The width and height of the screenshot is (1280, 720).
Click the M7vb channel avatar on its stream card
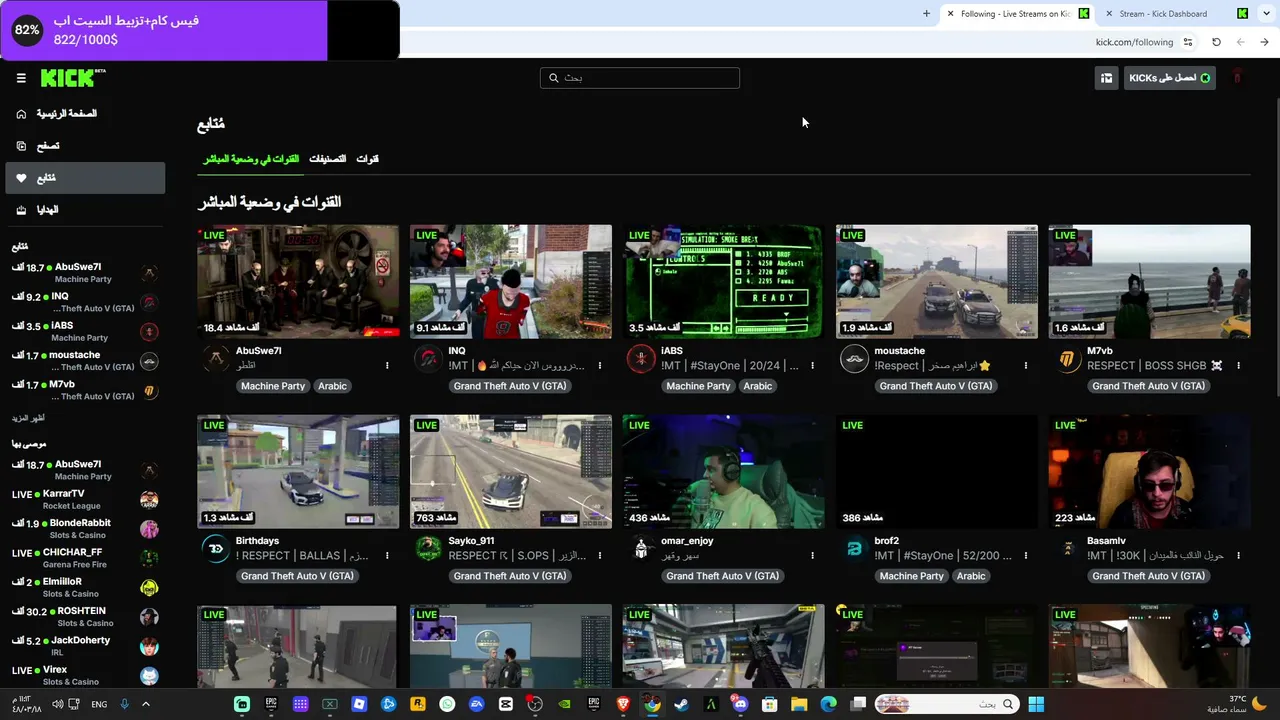(x=1067, y=359)
